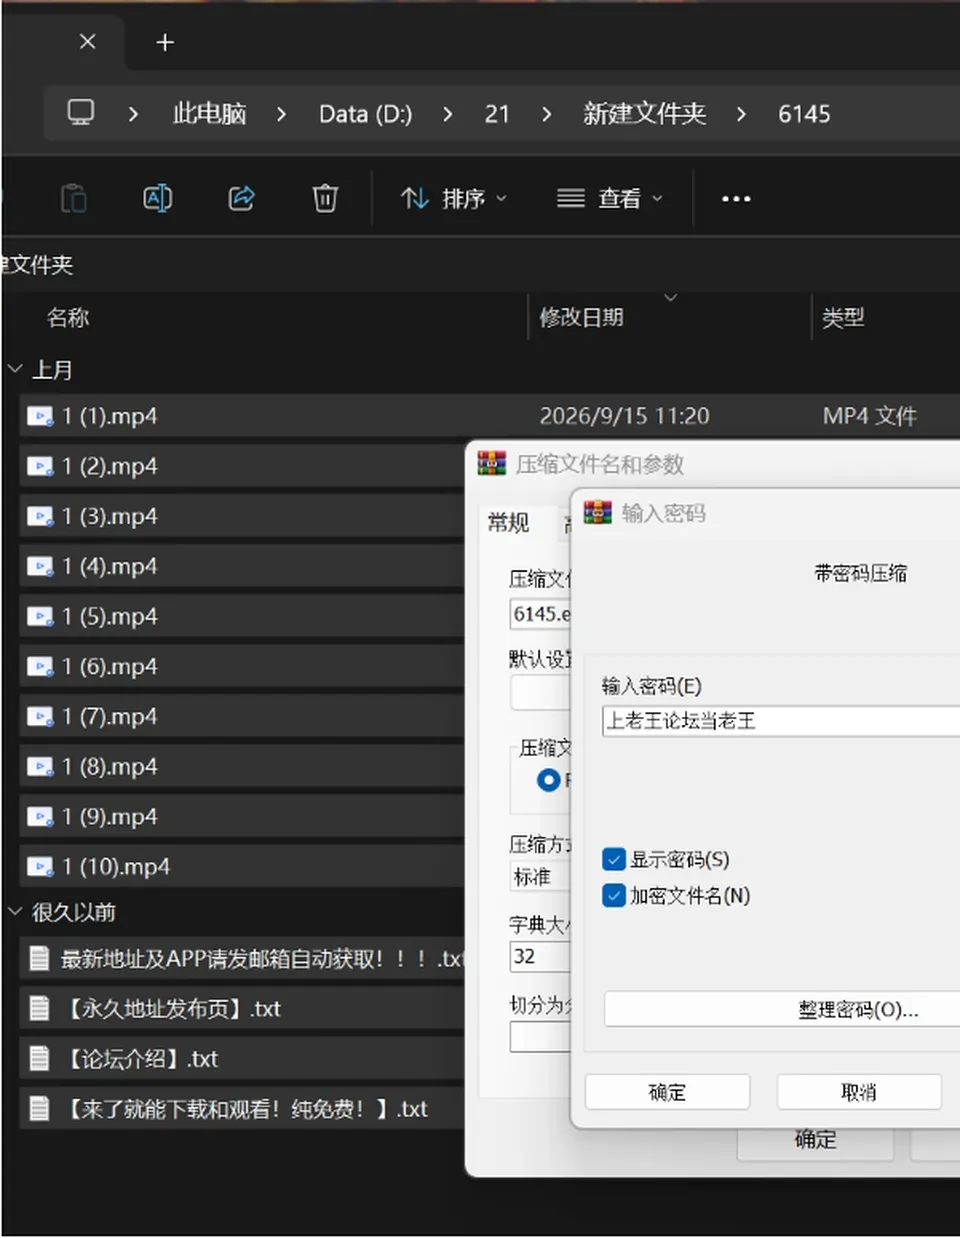This screenshot has width=960, height=1238.
Task: Select file 1 (7).mp4
Action: (241, 716)
